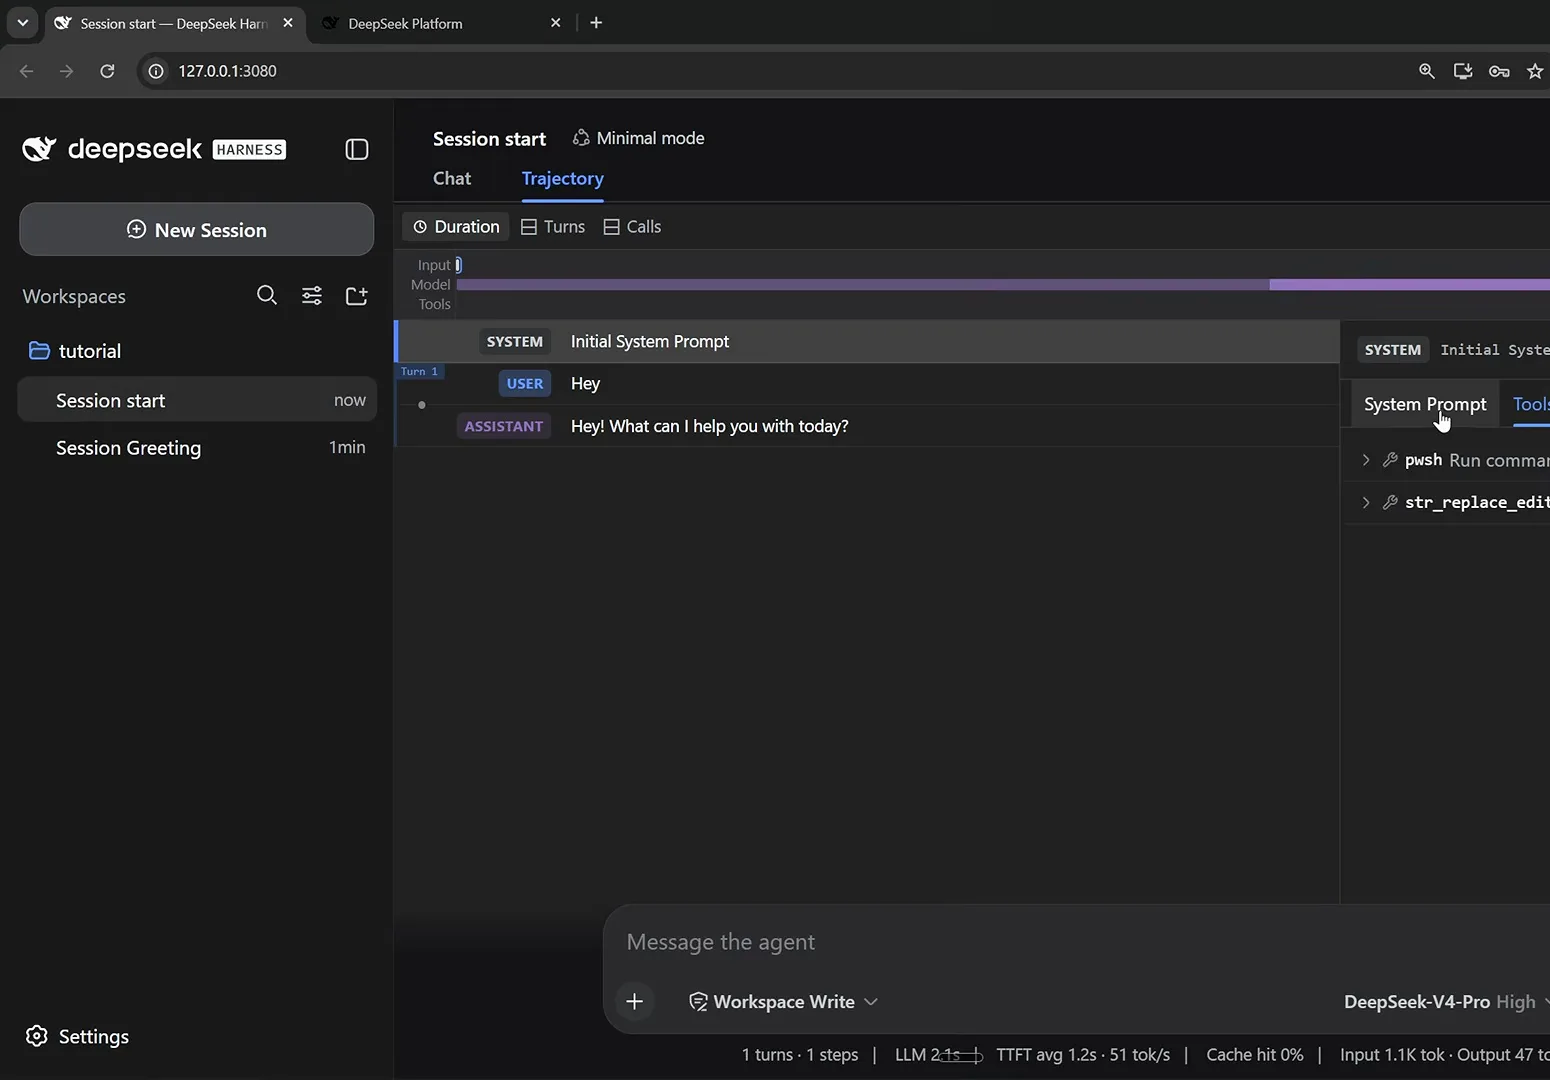The width and height of the screenshot is (1550, 1080).
Task: Select the Session start session
Action: [x=197, y=400]
